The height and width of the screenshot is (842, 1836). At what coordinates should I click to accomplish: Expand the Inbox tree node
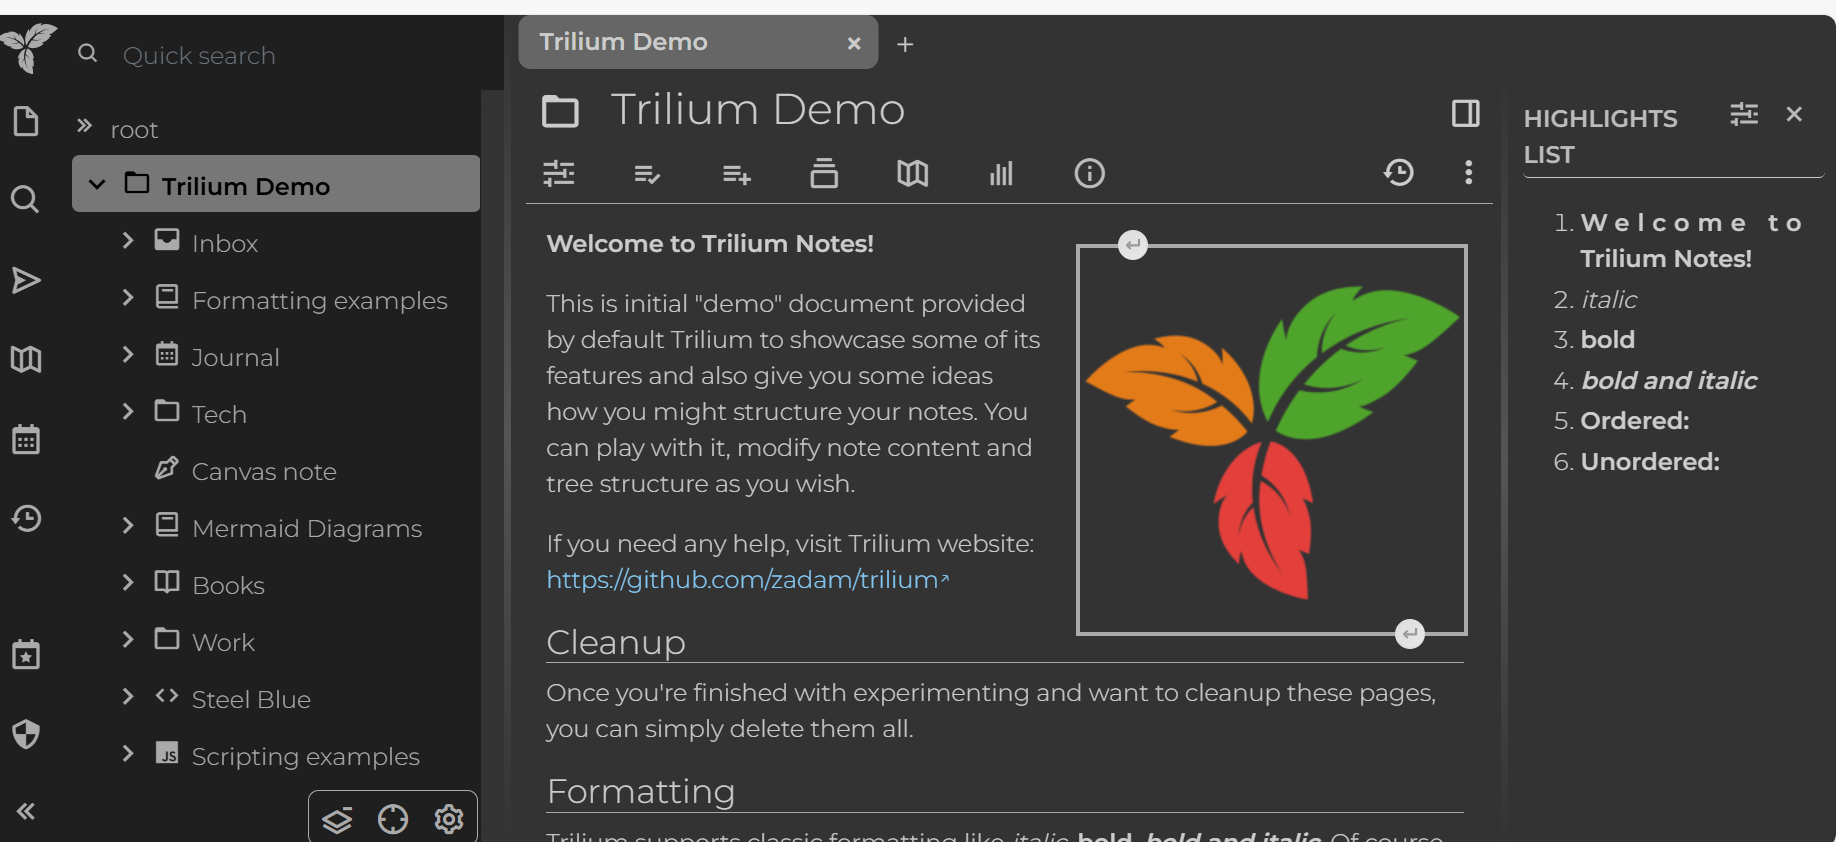point(127,240)
